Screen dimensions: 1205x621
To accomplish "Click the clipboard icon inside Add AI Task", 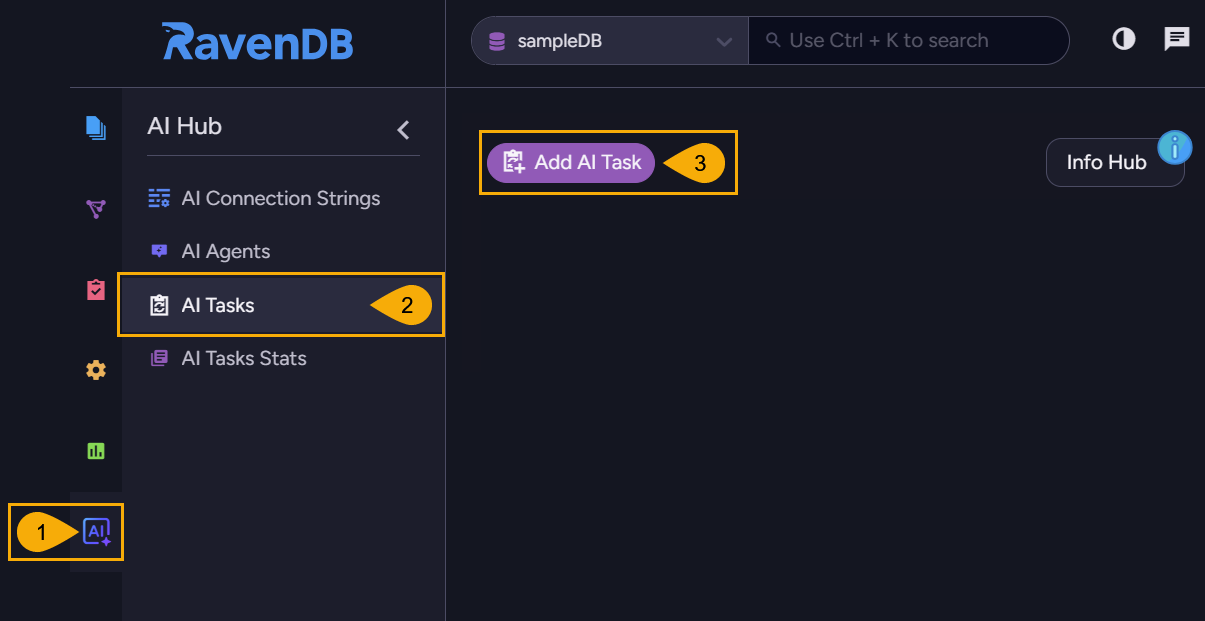I will [x=512, y=162].
